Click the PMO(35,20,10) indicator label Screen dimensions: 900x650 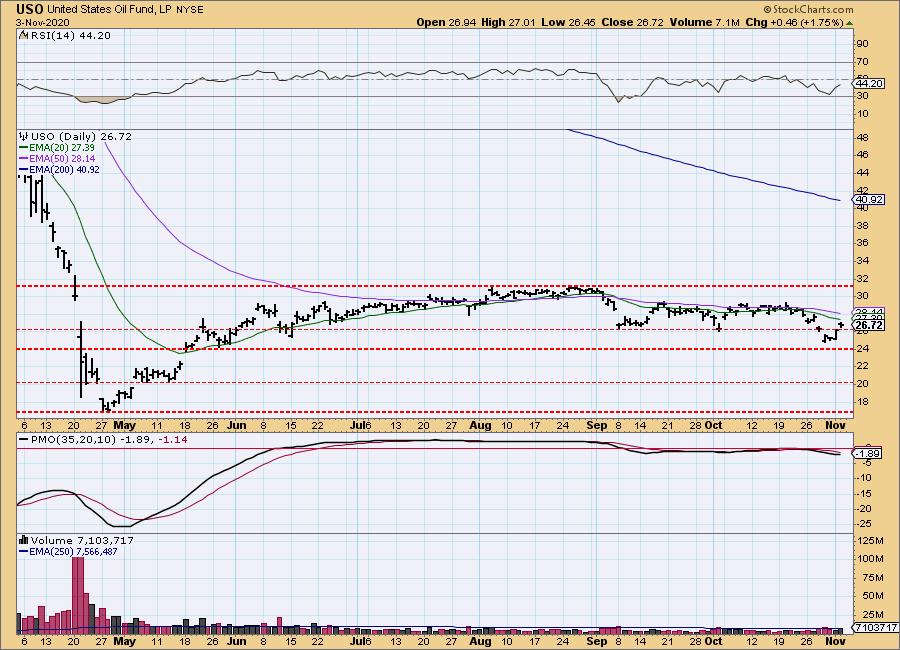pyautogui.click(x=71, y=439)
